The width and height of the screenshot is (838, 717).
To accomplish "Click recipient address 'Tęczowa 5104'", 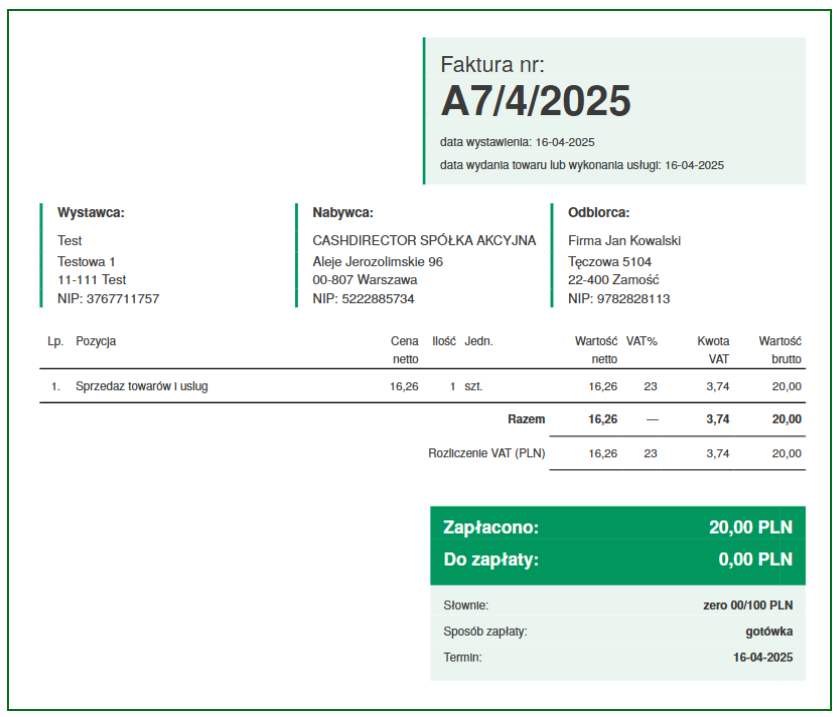I will coord(609,262).
